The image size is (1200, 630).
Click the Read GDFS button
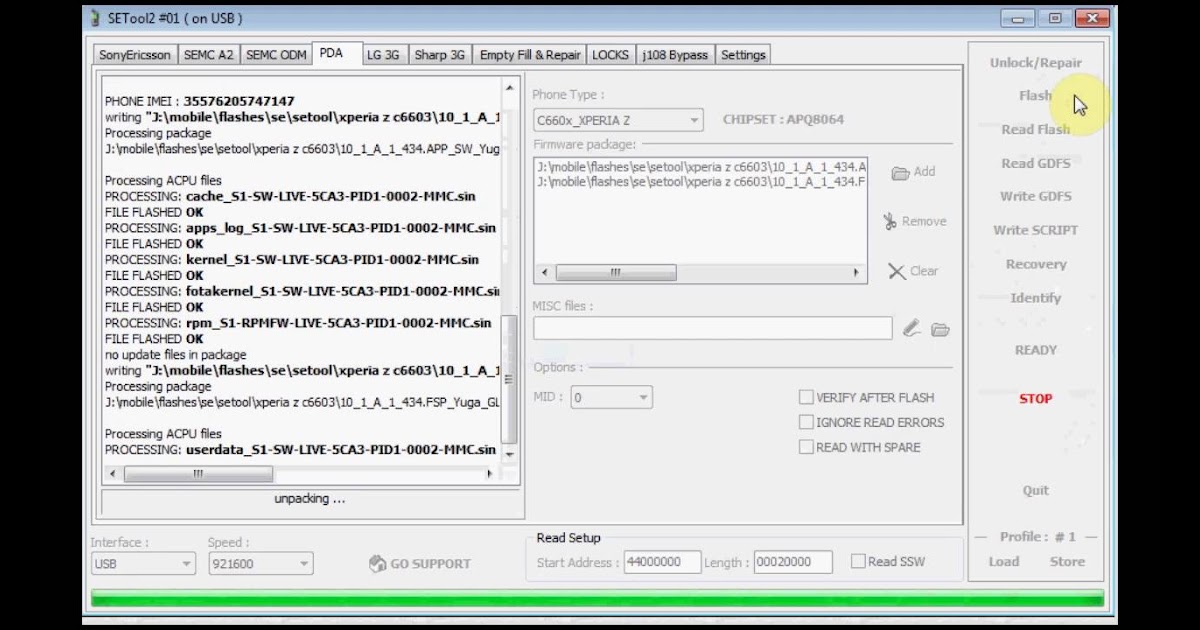1036,163
